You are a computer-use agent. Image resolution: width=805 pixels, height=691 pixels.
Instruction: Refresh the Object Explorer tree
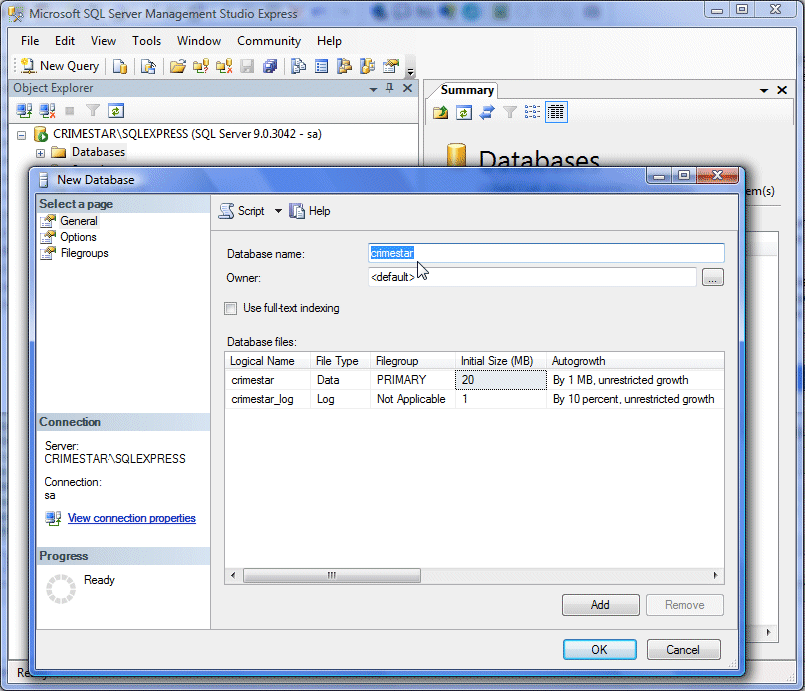(x=116, y=111)
